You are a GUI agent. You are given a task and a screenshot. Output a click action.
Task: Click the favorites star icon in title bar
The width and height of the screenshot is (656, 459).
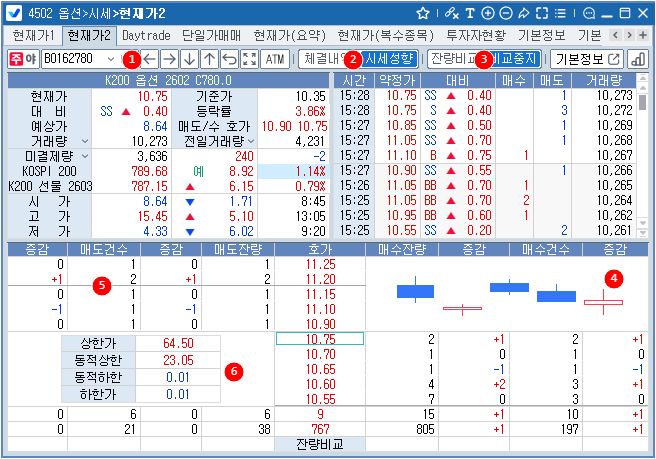423,13
